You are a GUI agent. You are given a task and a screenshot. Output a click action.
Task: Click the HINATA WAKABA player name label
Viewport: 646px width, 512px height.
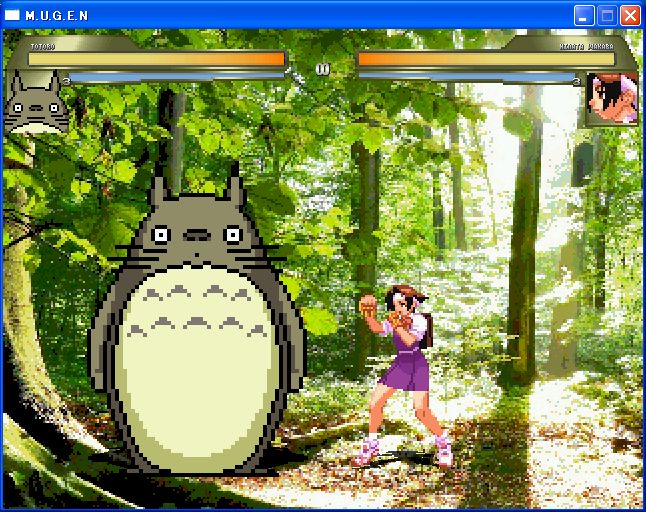coord(587,47)
